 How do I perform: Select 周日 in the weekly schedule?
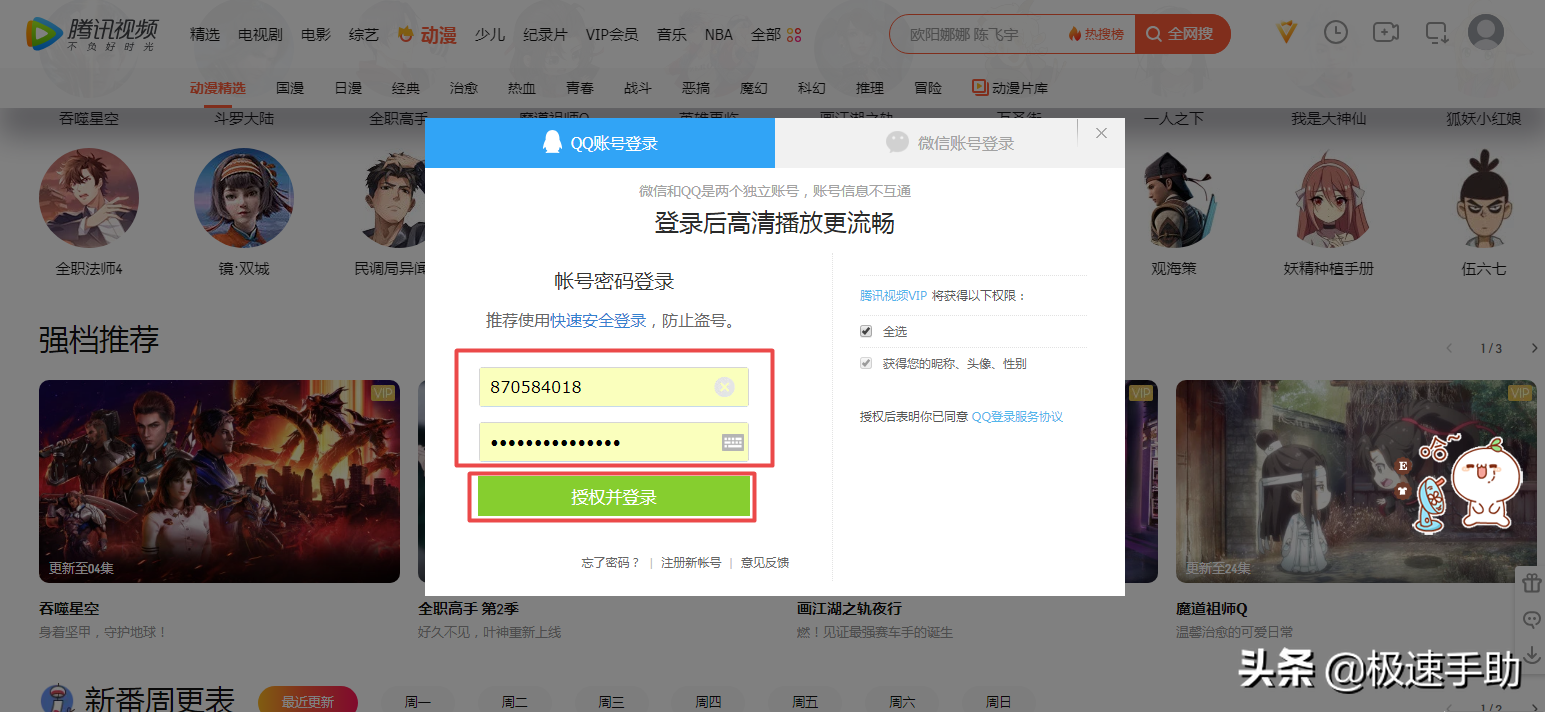[999, 702]
